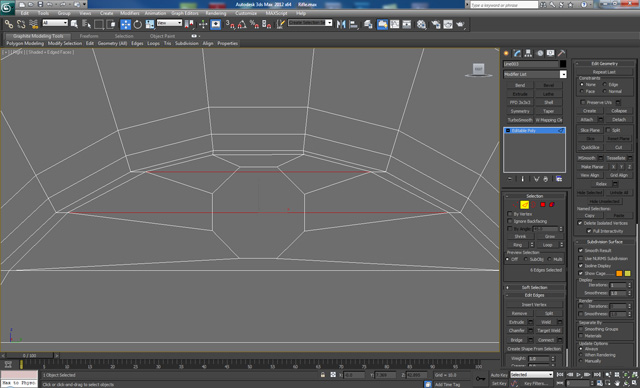Viewport: 640px width, 388px height.
Task: Collapse the Subdivision Surface rollout
Action: point(604,242)
